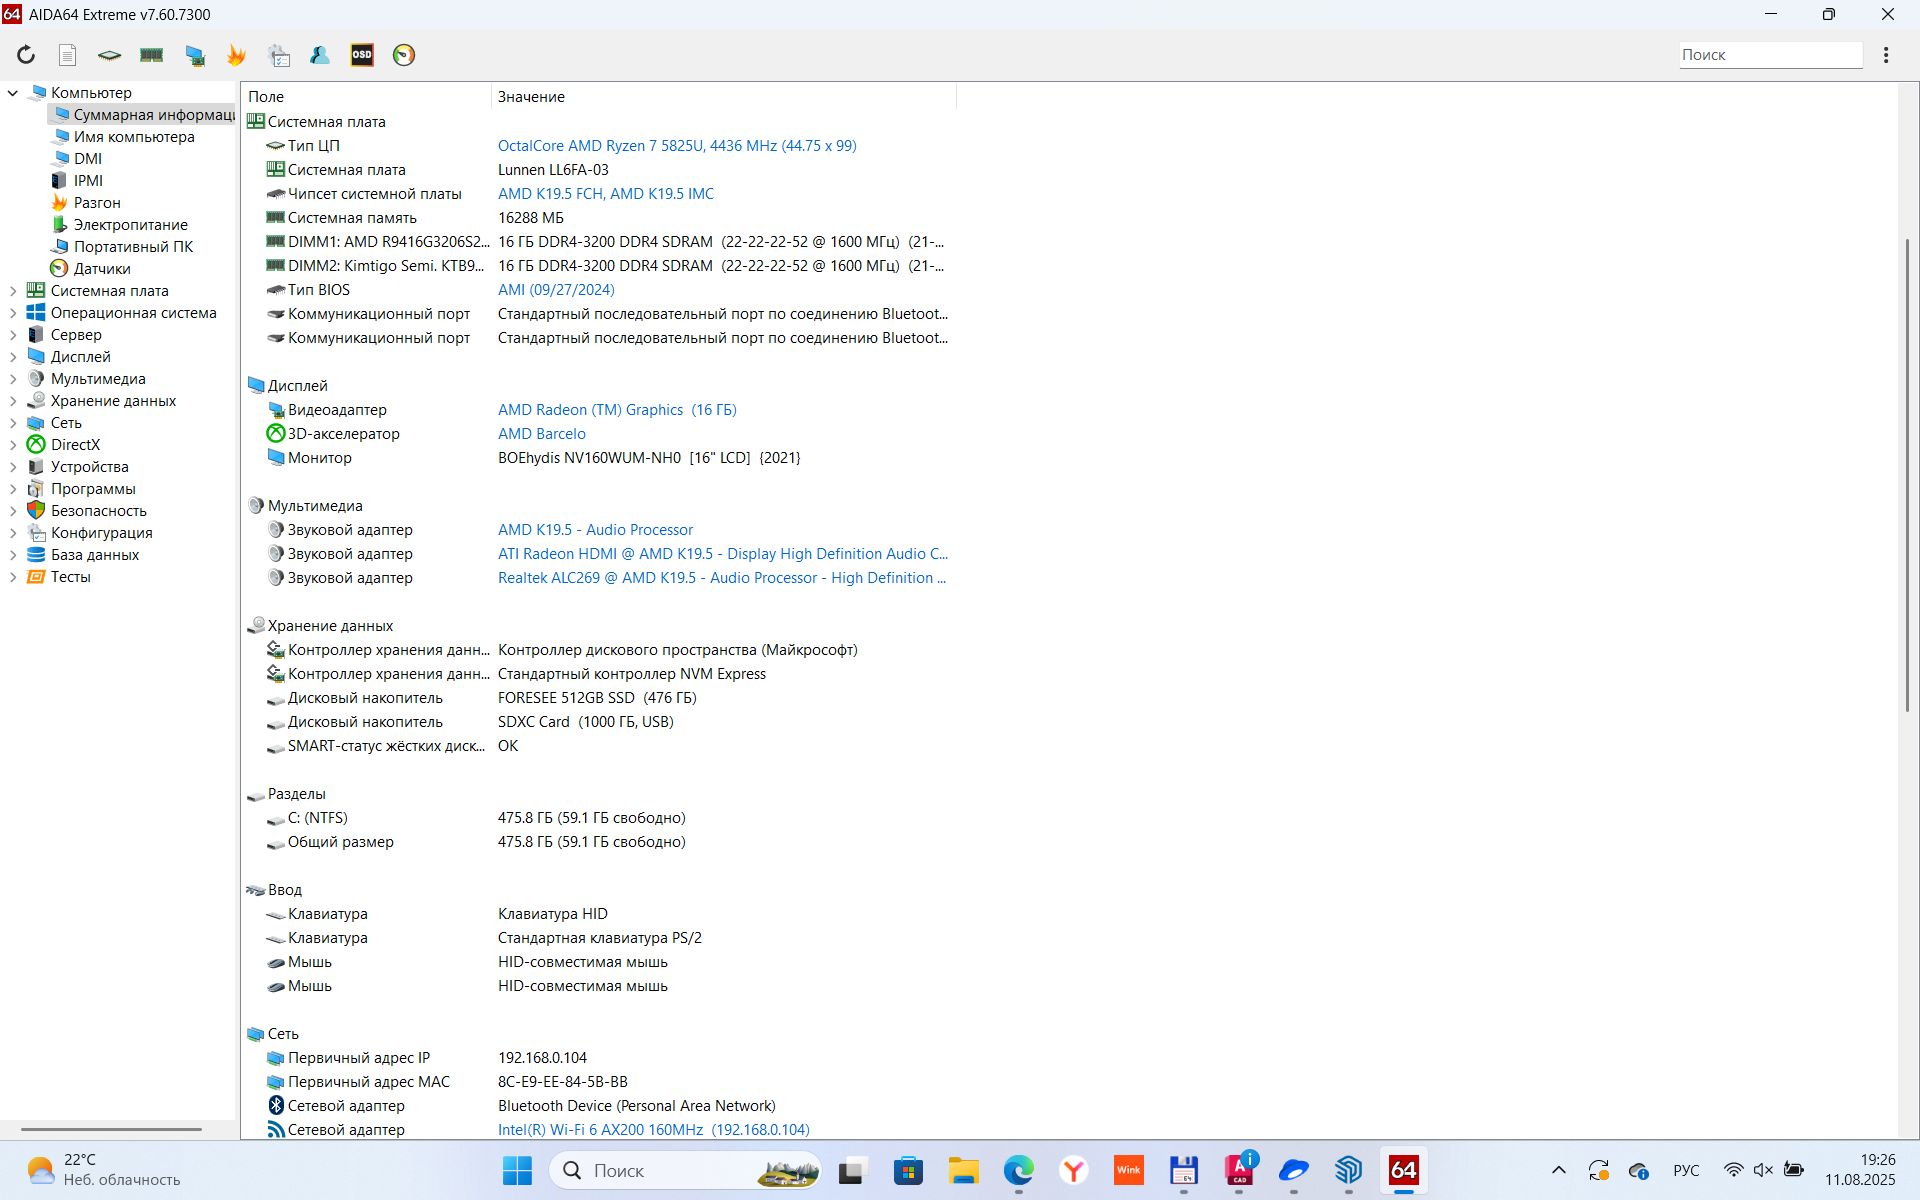The image size is (1920, 1200).
Task: Open the Realtek ALC269 audio link
Action: [x=722, y=578]
